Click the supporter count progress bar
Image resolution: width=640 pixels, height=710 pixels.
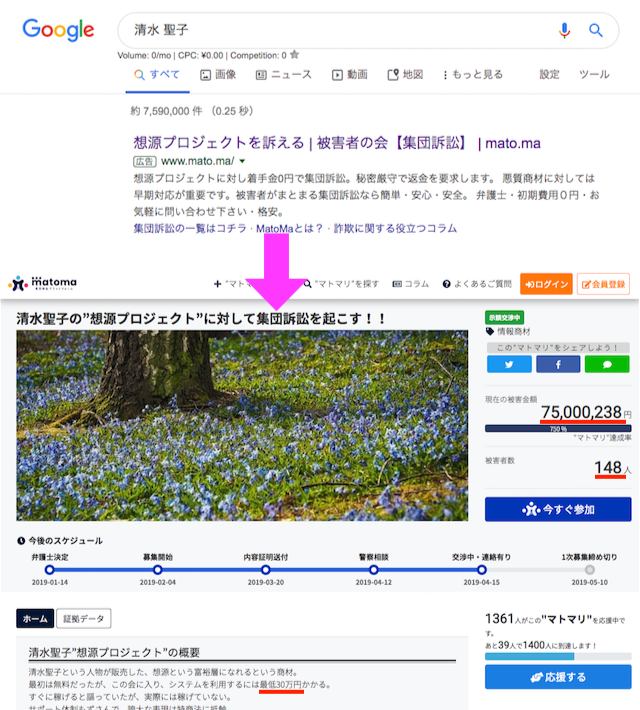click(x=558, y=656)
